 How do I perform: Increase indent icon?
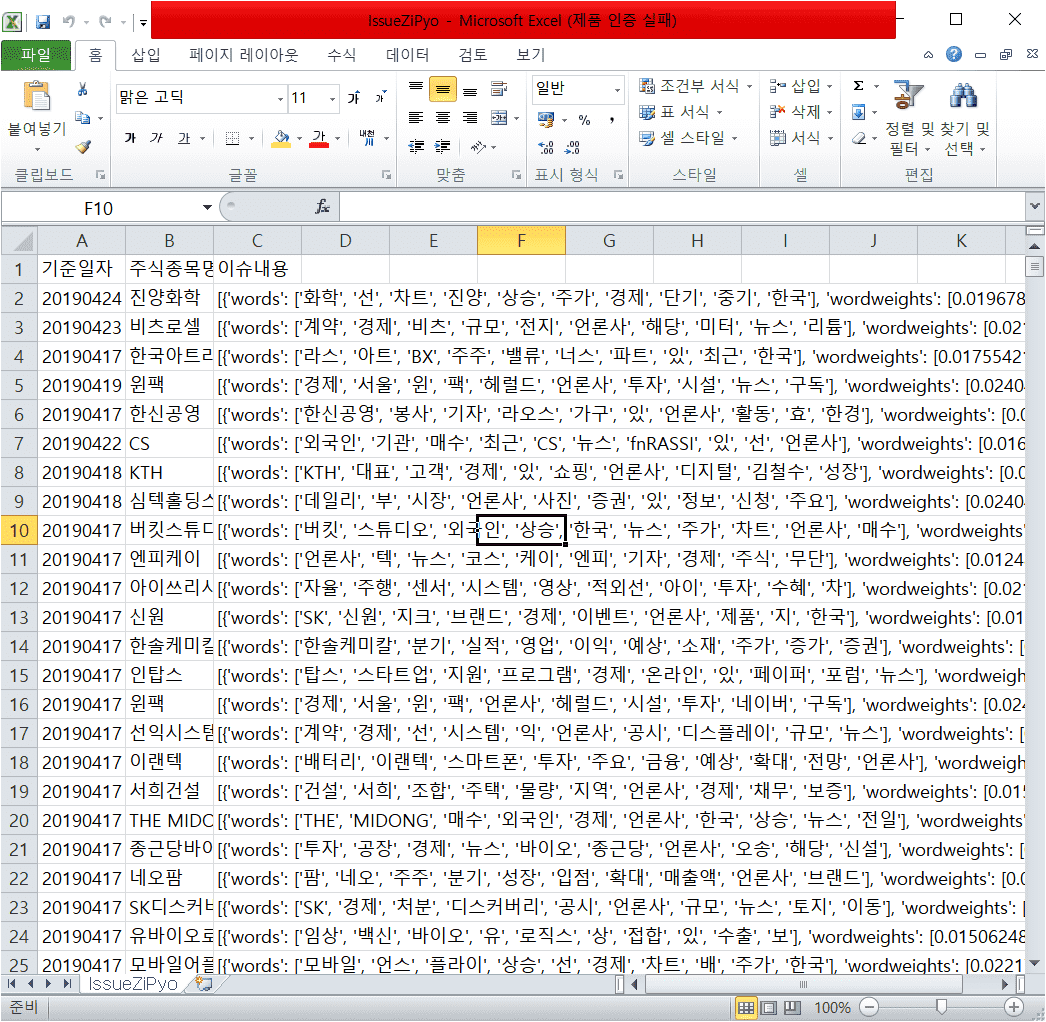[x=442, y=146]
